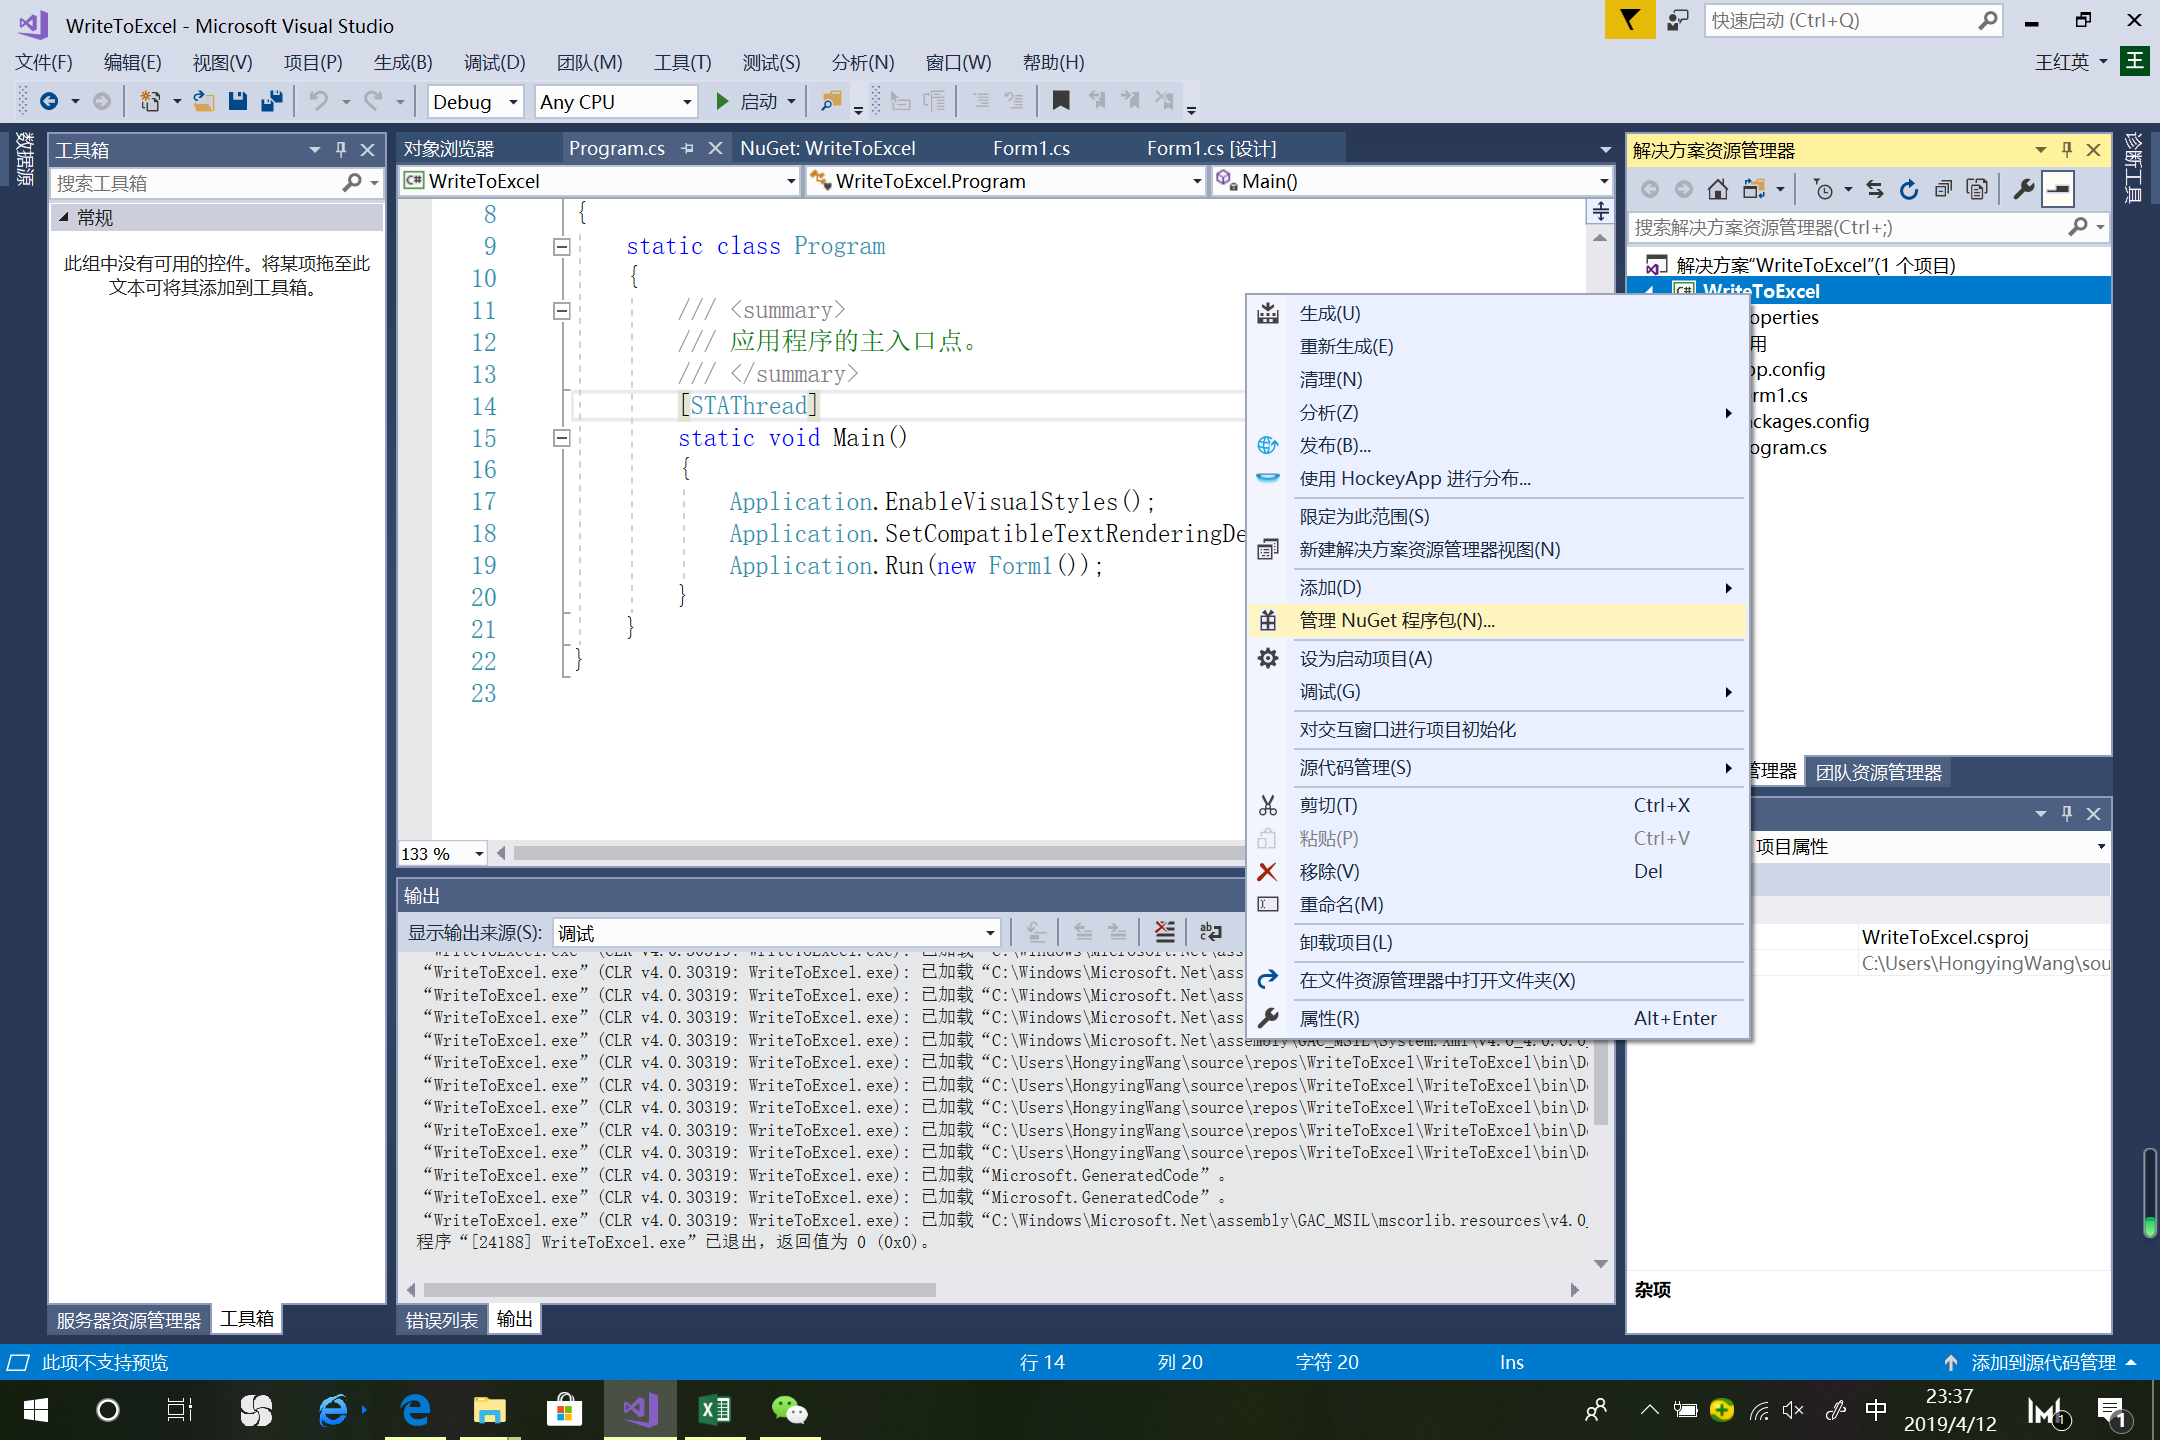The image size is (2160, 1440).
Task: Click the Home icon in Solution Explorer toolbar
Action: pos(1718,189)
